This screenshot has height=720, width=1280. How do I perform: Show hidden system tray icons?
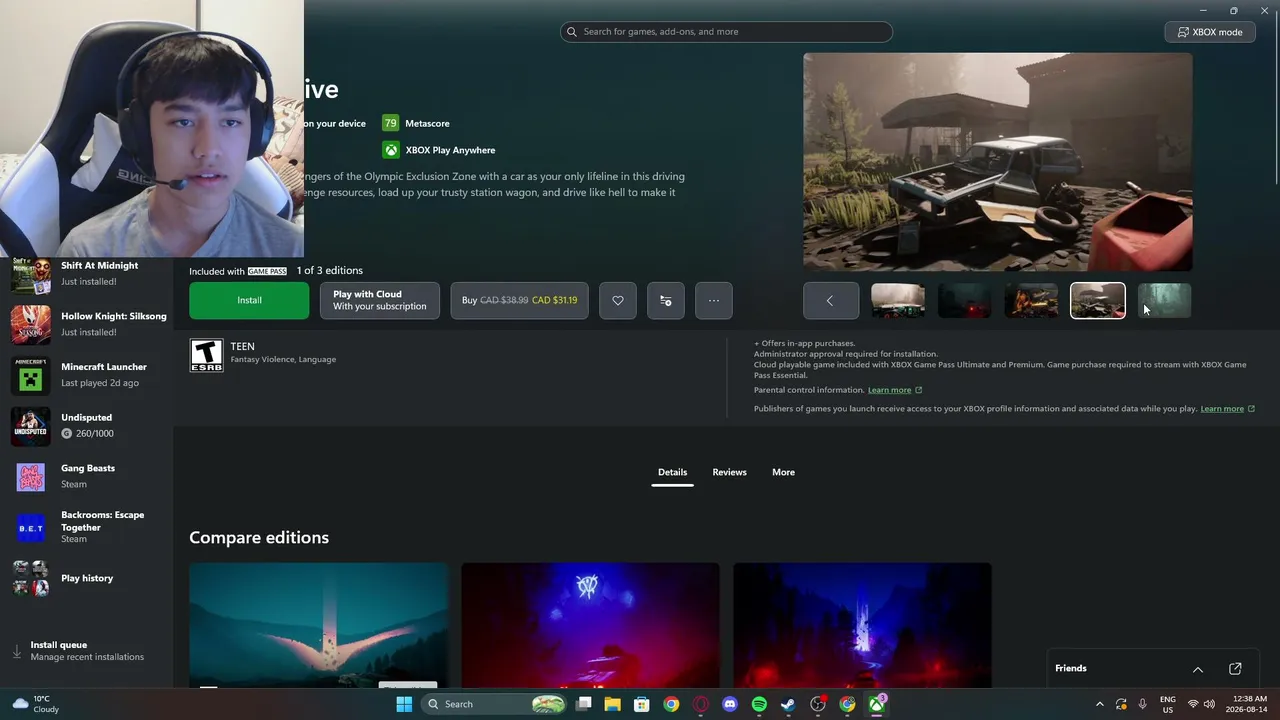pyautogui.click(x=1099, y=704)
